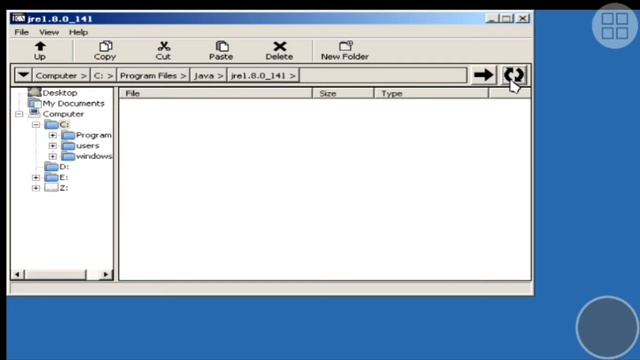Select the My Documents icon in the tree
The image size is (640, 360).
[x=34, y=103]
